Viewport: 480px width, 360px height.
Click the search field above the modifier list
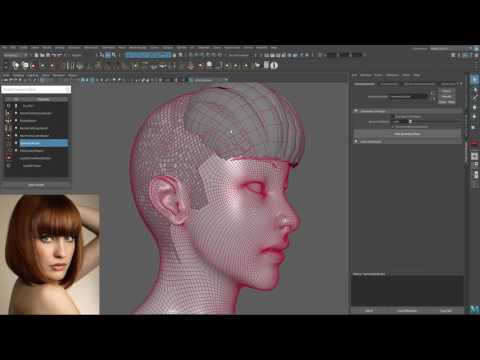[x=36, y=89]
